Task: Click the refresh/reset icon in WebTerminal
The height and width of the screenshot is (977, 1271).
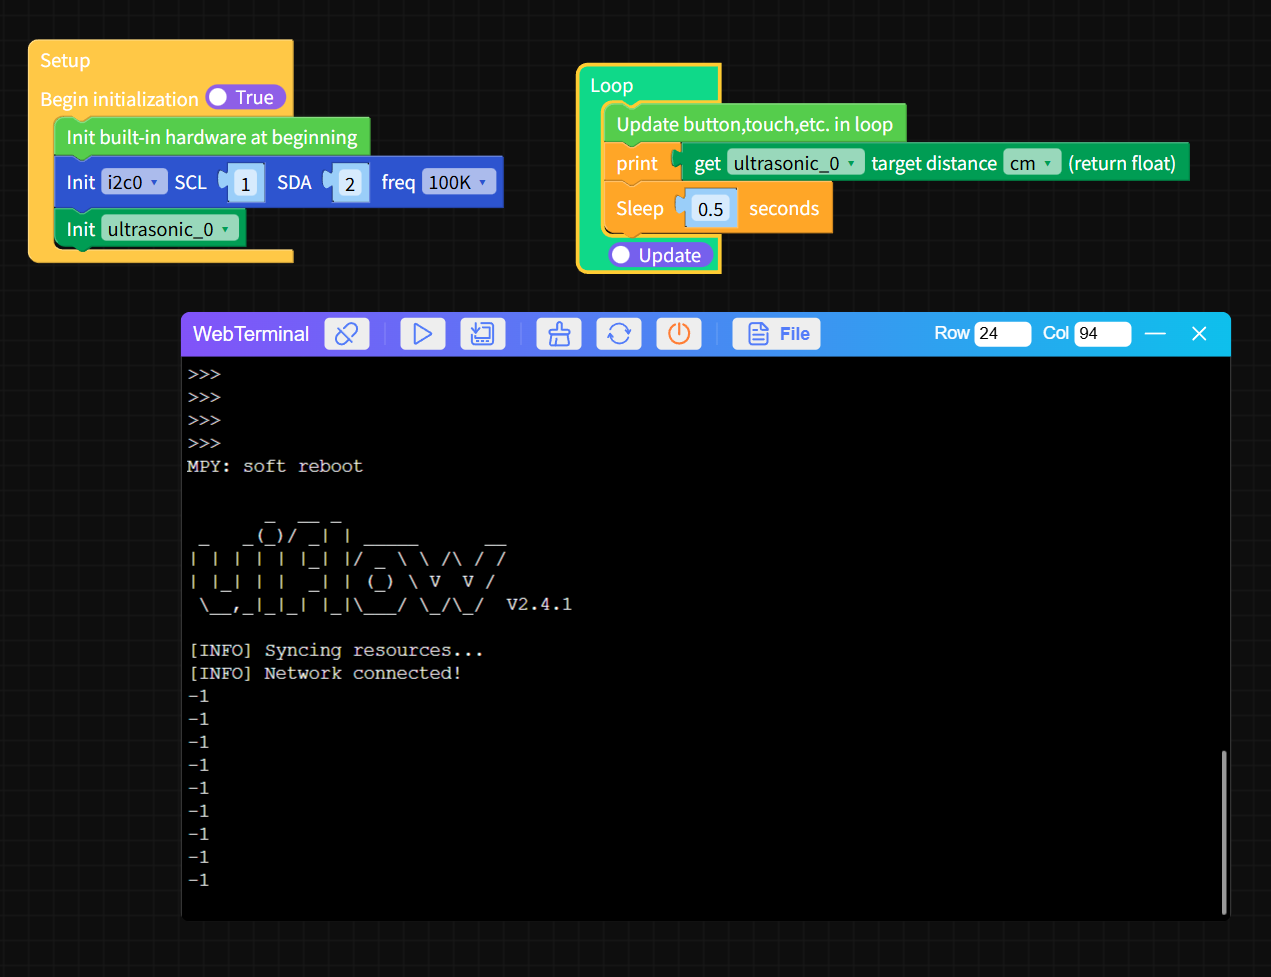Action: click(619, 334)
